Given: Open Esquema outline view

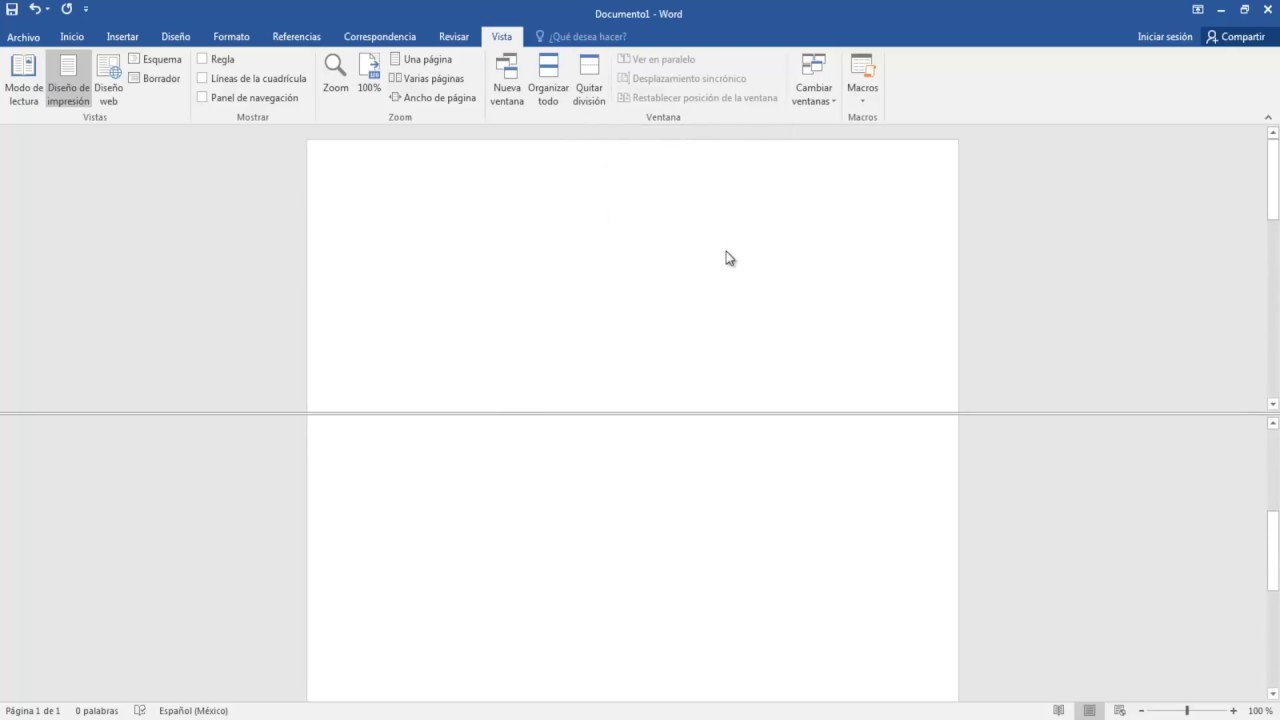Looking at the screenshot, I should [155, 59].
